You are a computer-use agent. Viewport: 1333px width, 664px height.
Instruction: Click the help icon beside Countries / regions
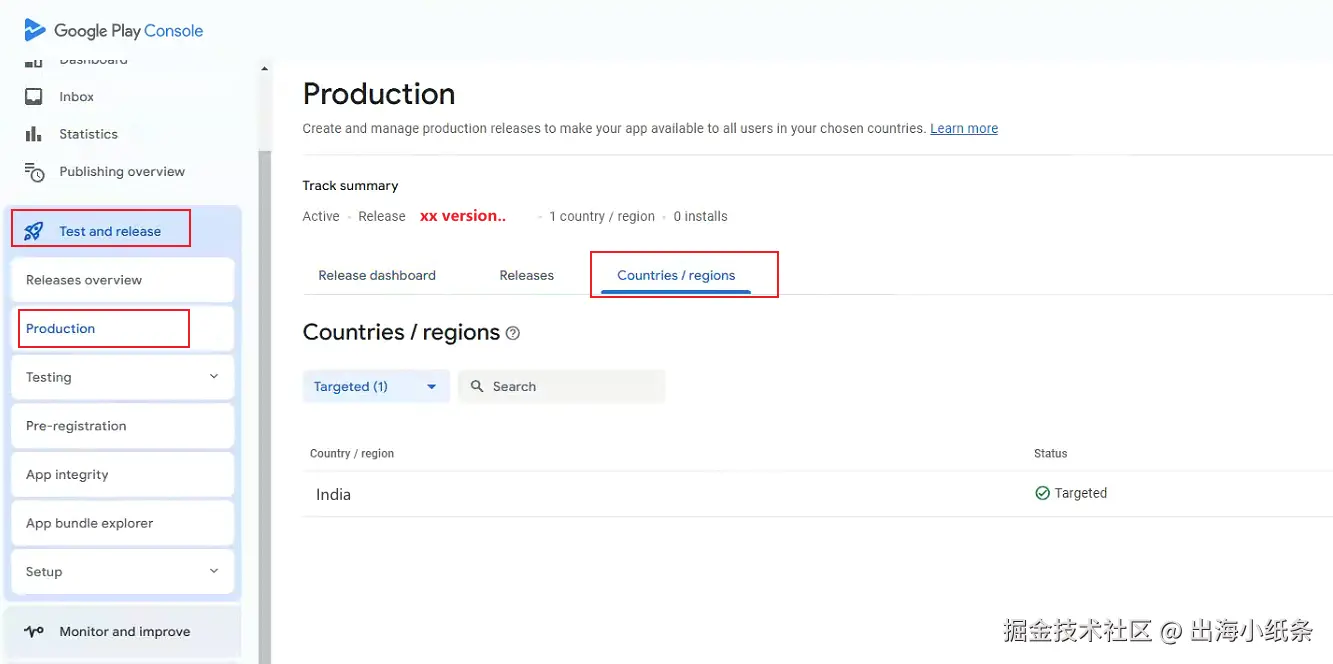pos(513,333)
